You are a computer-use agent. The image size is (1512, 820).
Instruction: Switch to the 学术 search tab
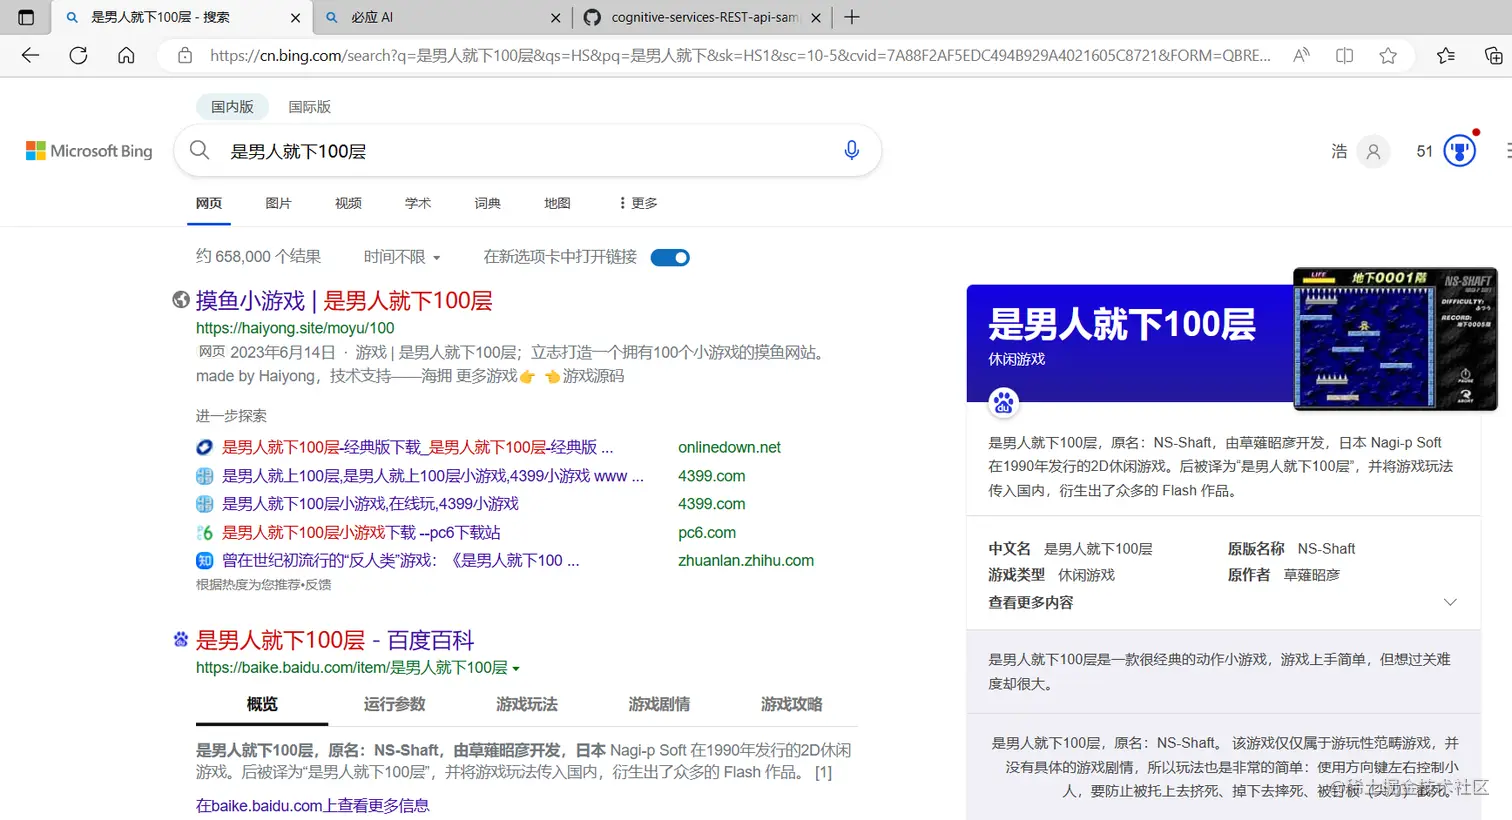[418, 203]
